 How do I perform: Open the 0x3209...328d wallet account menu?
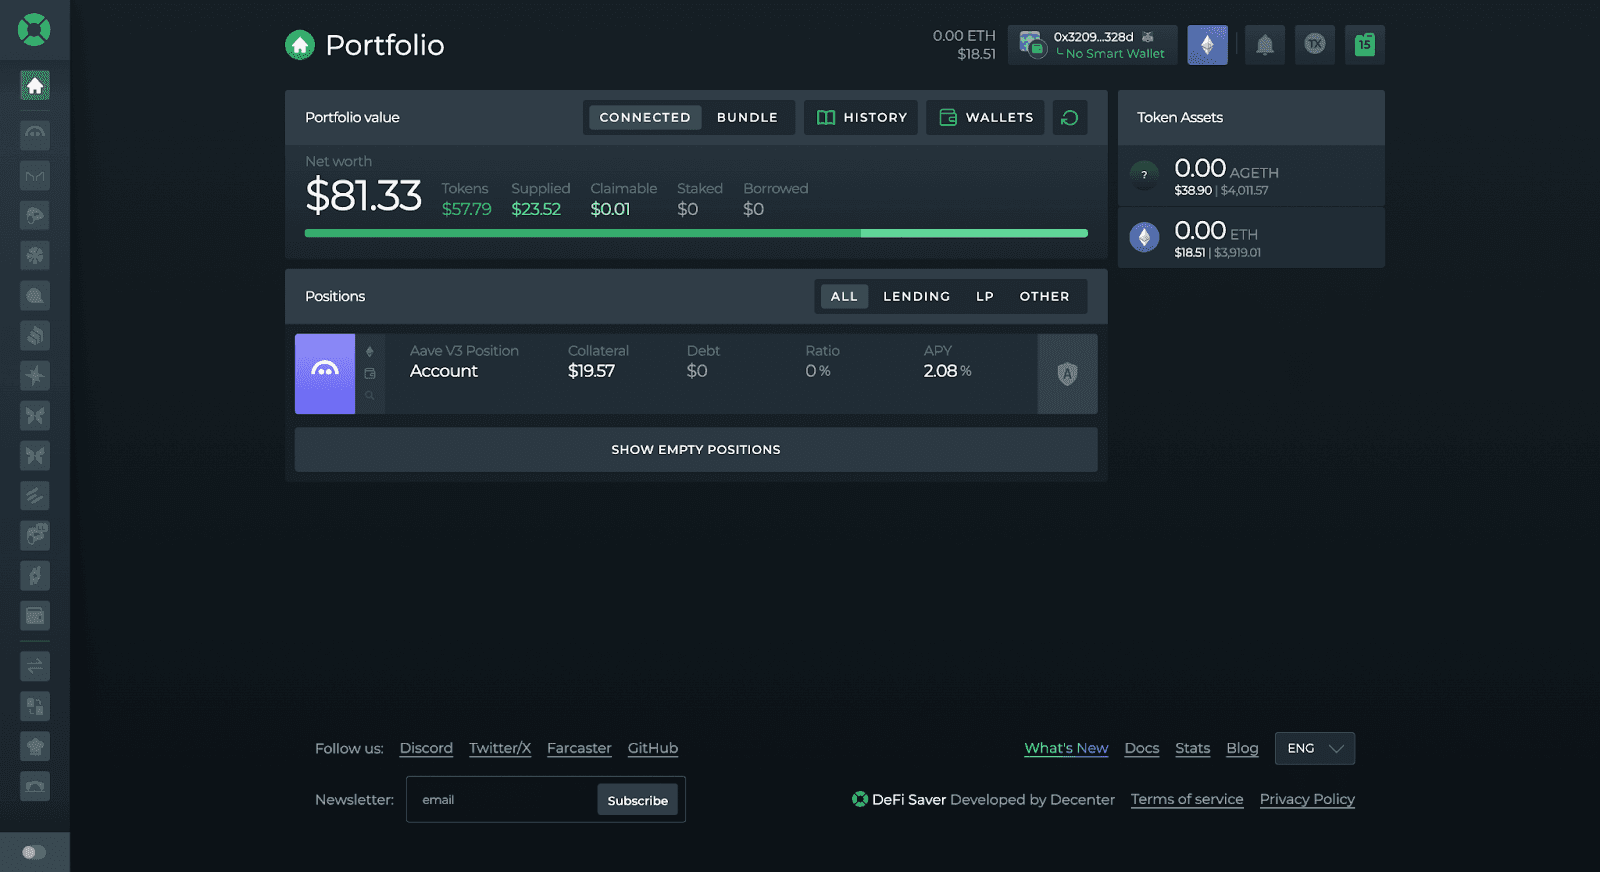(1093, 45)
